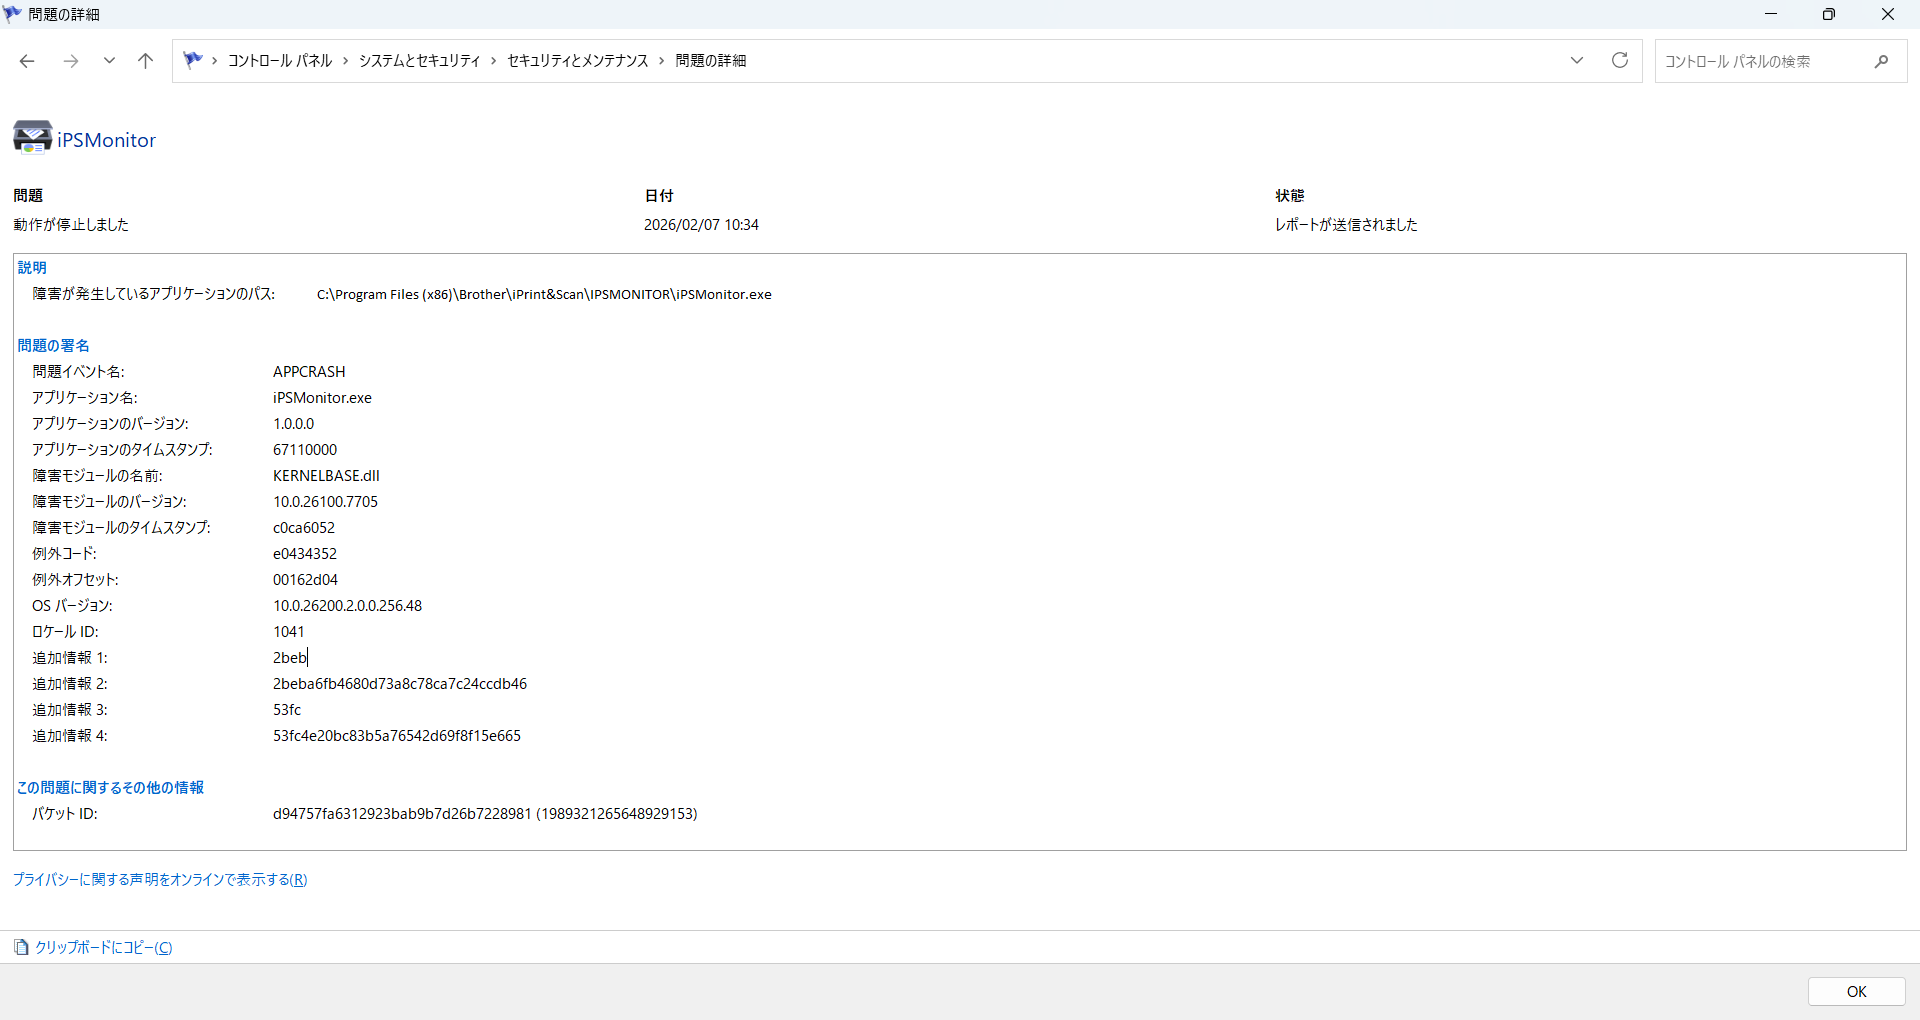Viewport: 1920px width, 1020px height.
Task: Expand chevron after システムとセキュリティ breadcrumb
Action: pos(494,61)
